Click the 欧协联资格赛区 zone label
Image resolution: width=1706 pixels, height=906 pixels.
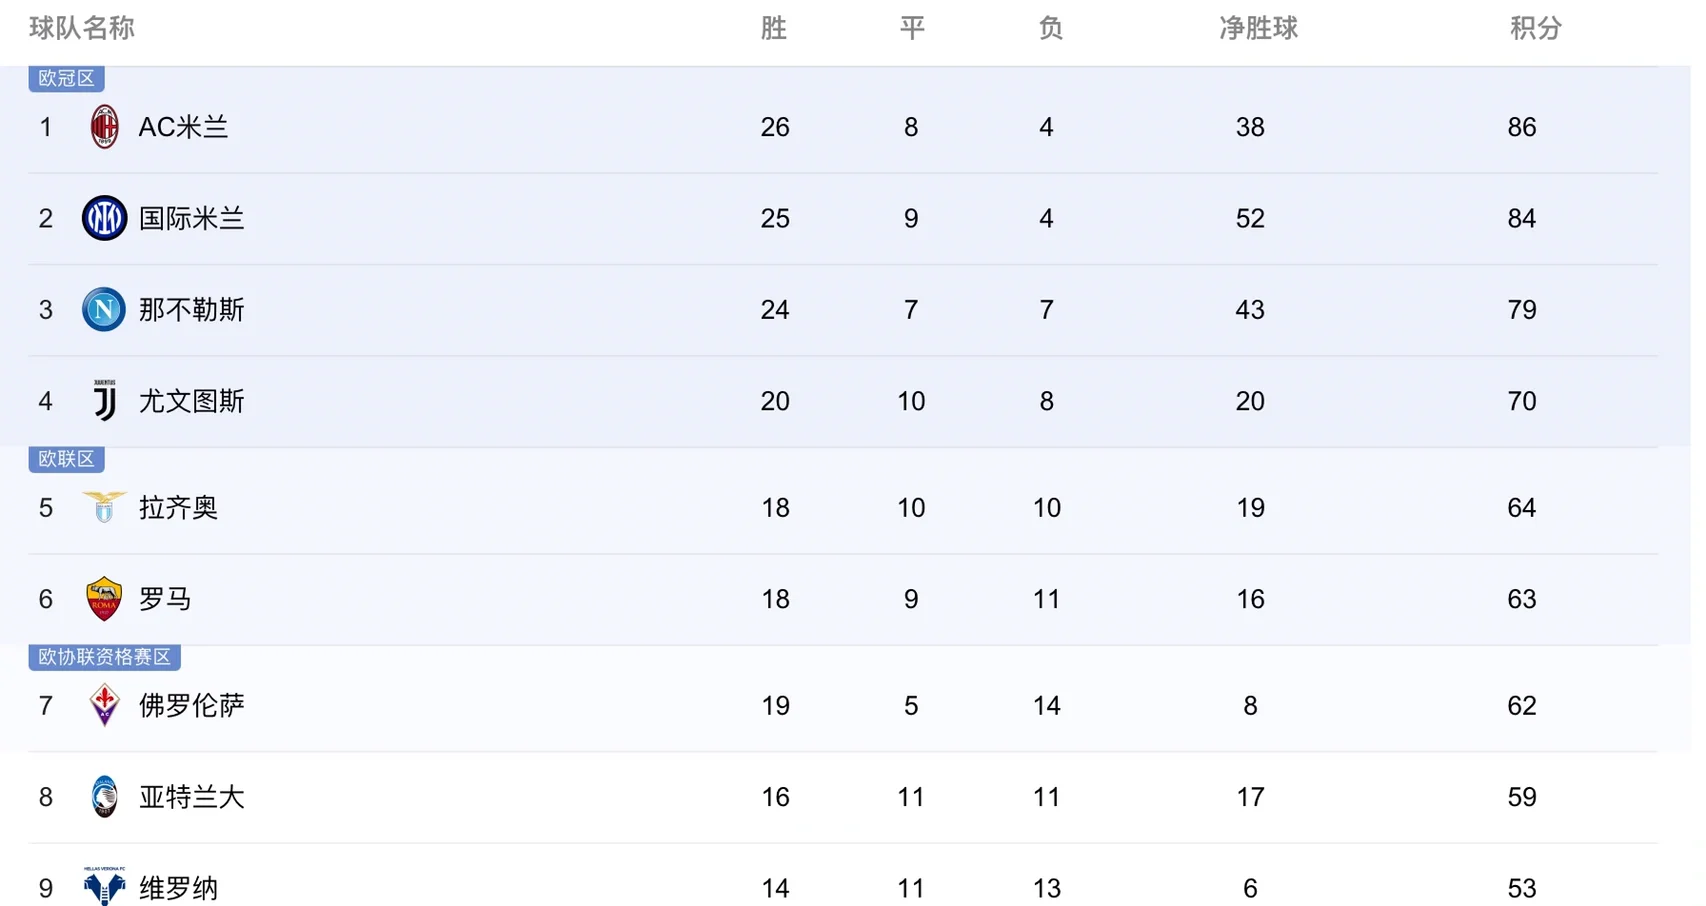tap(104, 657)
